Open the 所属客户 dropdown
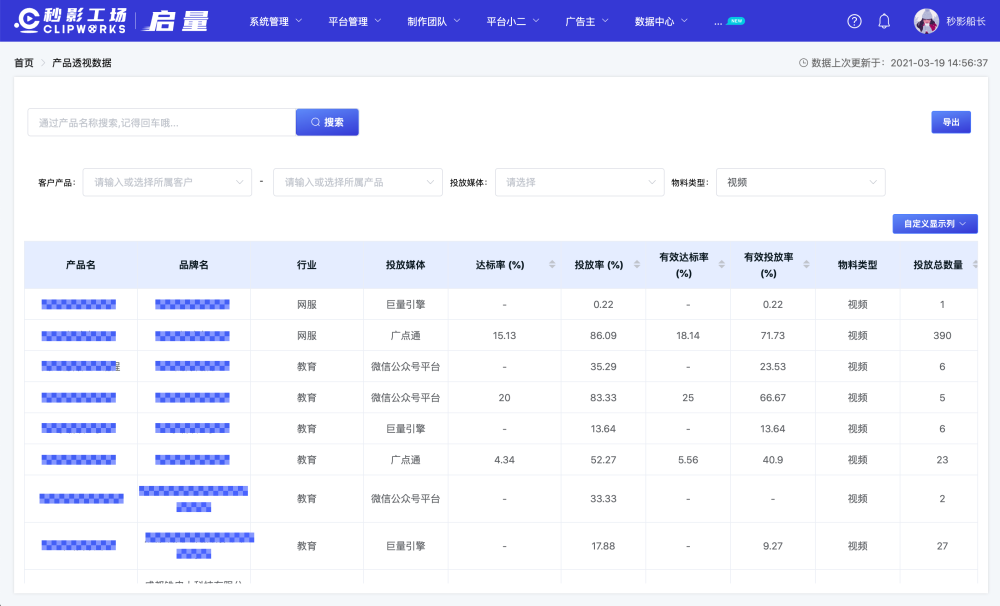This screenshot has width=1000, height=606. click(167, 182)
